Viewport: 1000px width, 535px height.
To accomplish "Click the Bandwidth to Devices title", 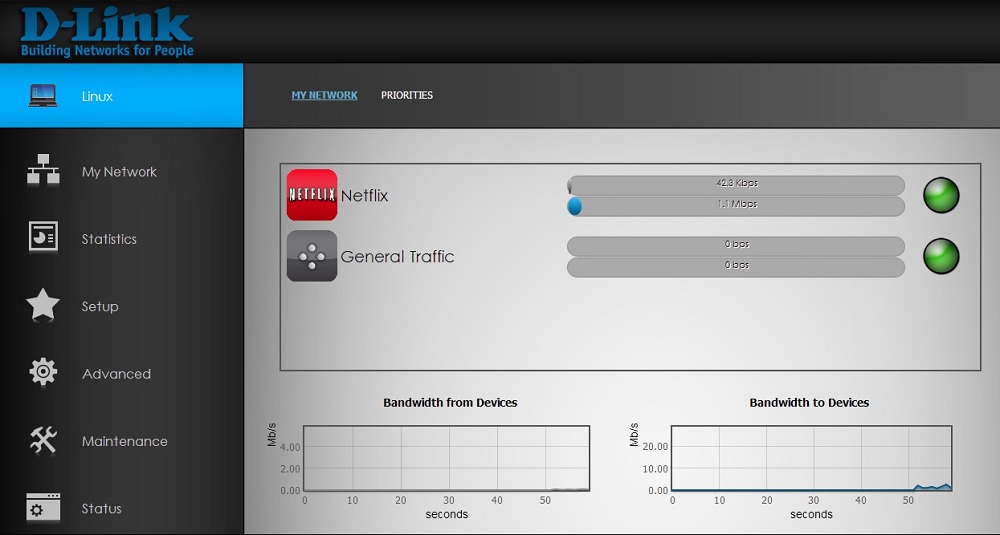I will (x=809, y=402).
